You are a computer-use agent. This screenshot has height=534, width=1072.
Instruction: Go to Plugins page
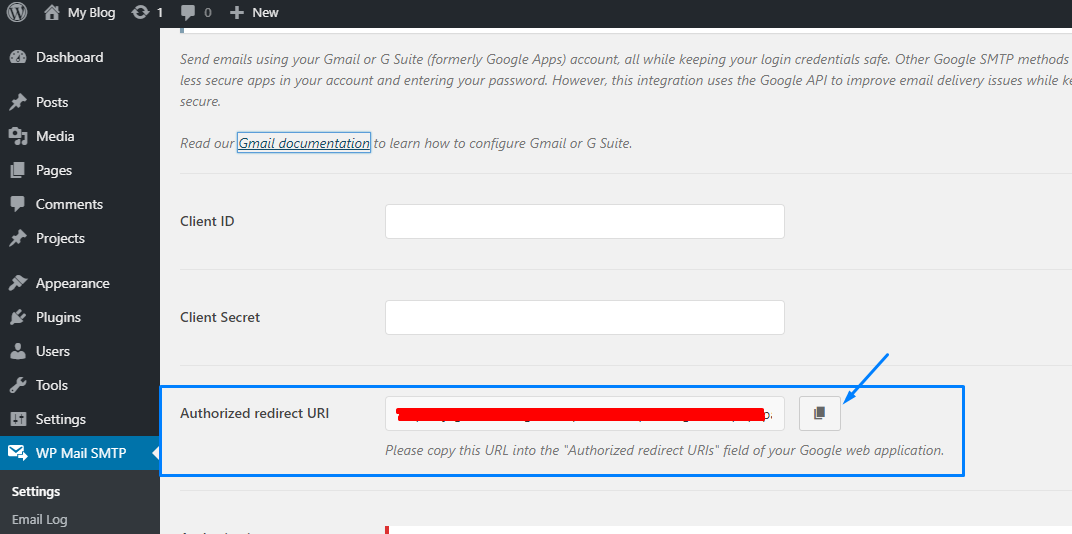point(58,317)
